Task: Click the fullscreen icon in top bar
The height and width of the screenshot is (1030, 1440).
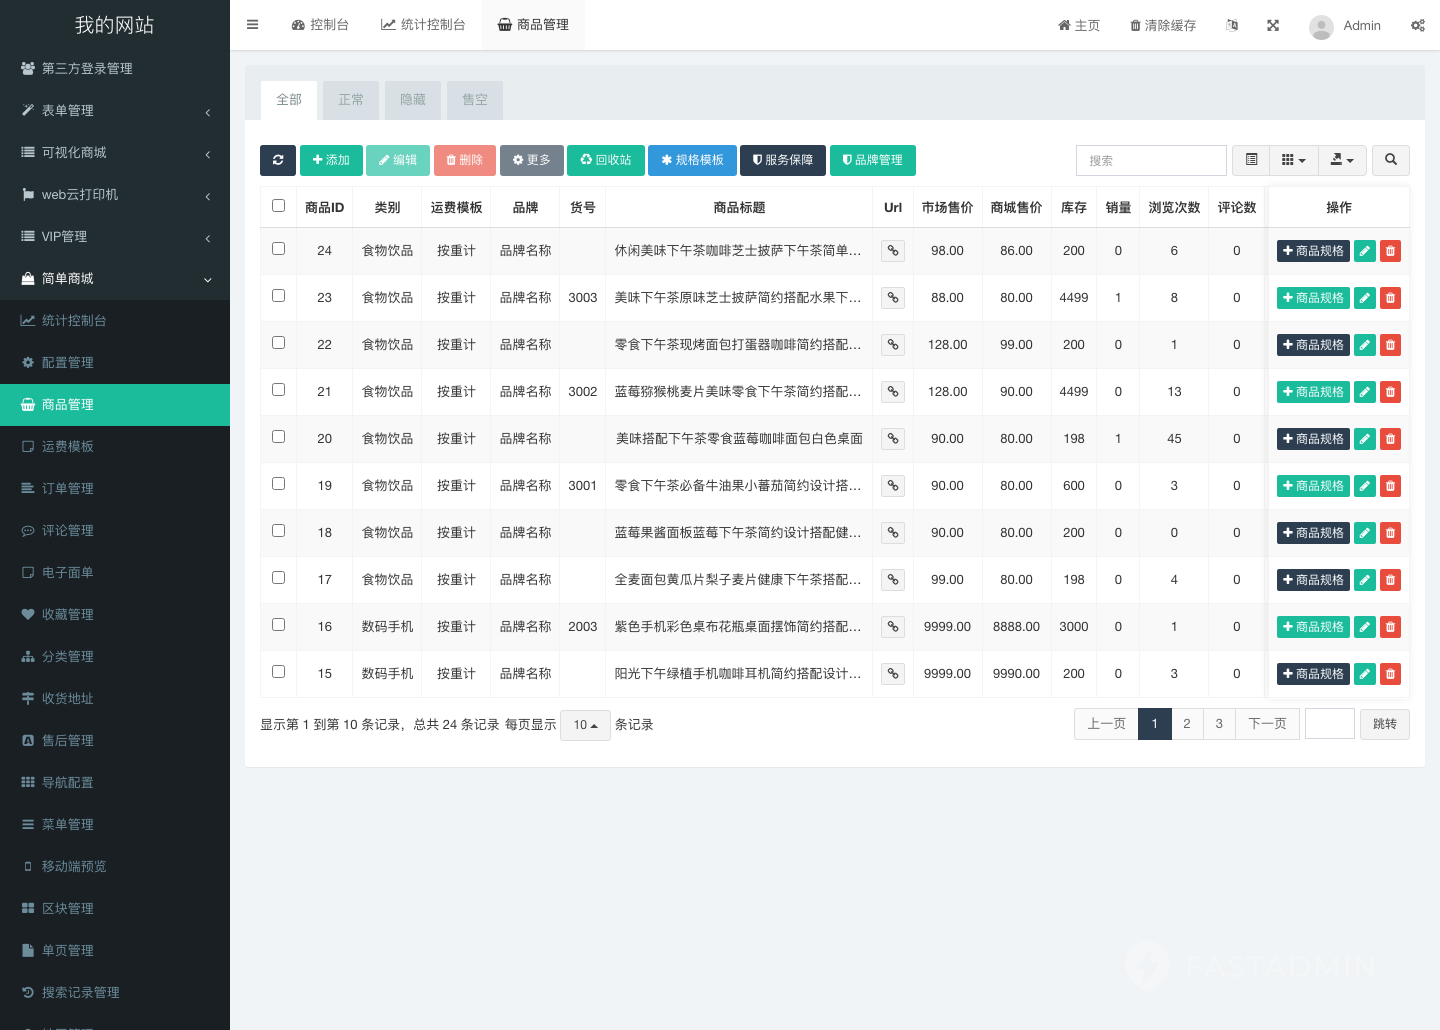Action: tap(1273, 25)
